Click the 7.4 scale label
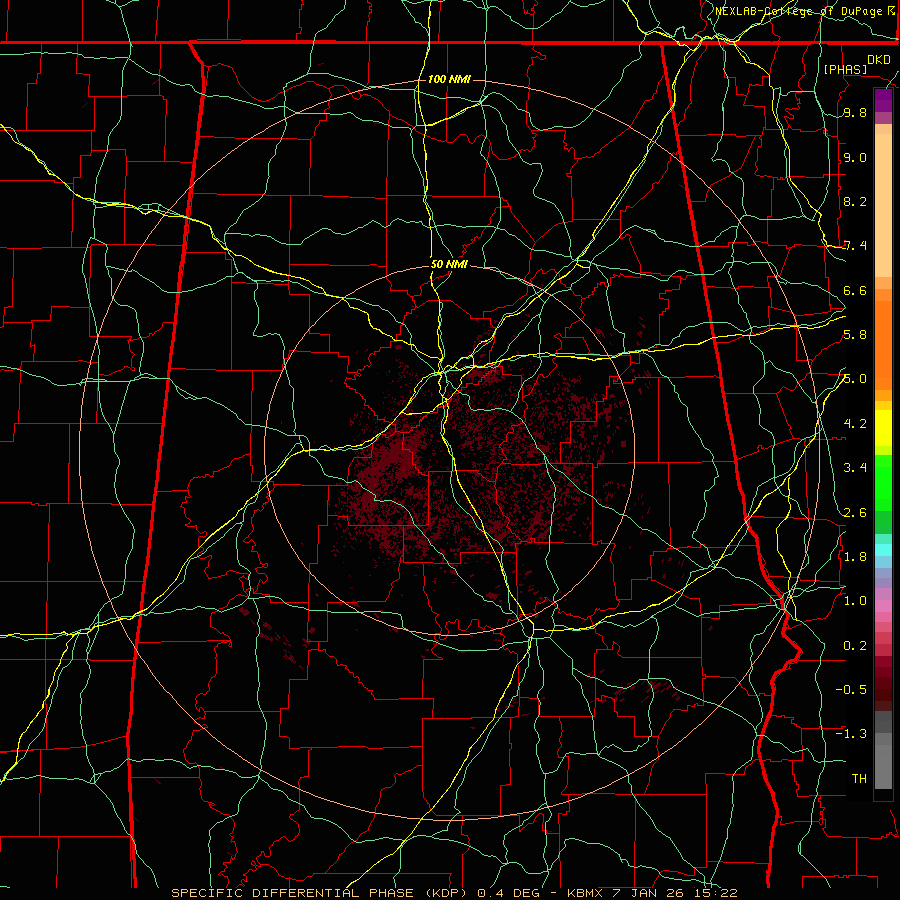The width and height of the screenshot is (900, 900). pyautogui.click(x=855, y=246)
